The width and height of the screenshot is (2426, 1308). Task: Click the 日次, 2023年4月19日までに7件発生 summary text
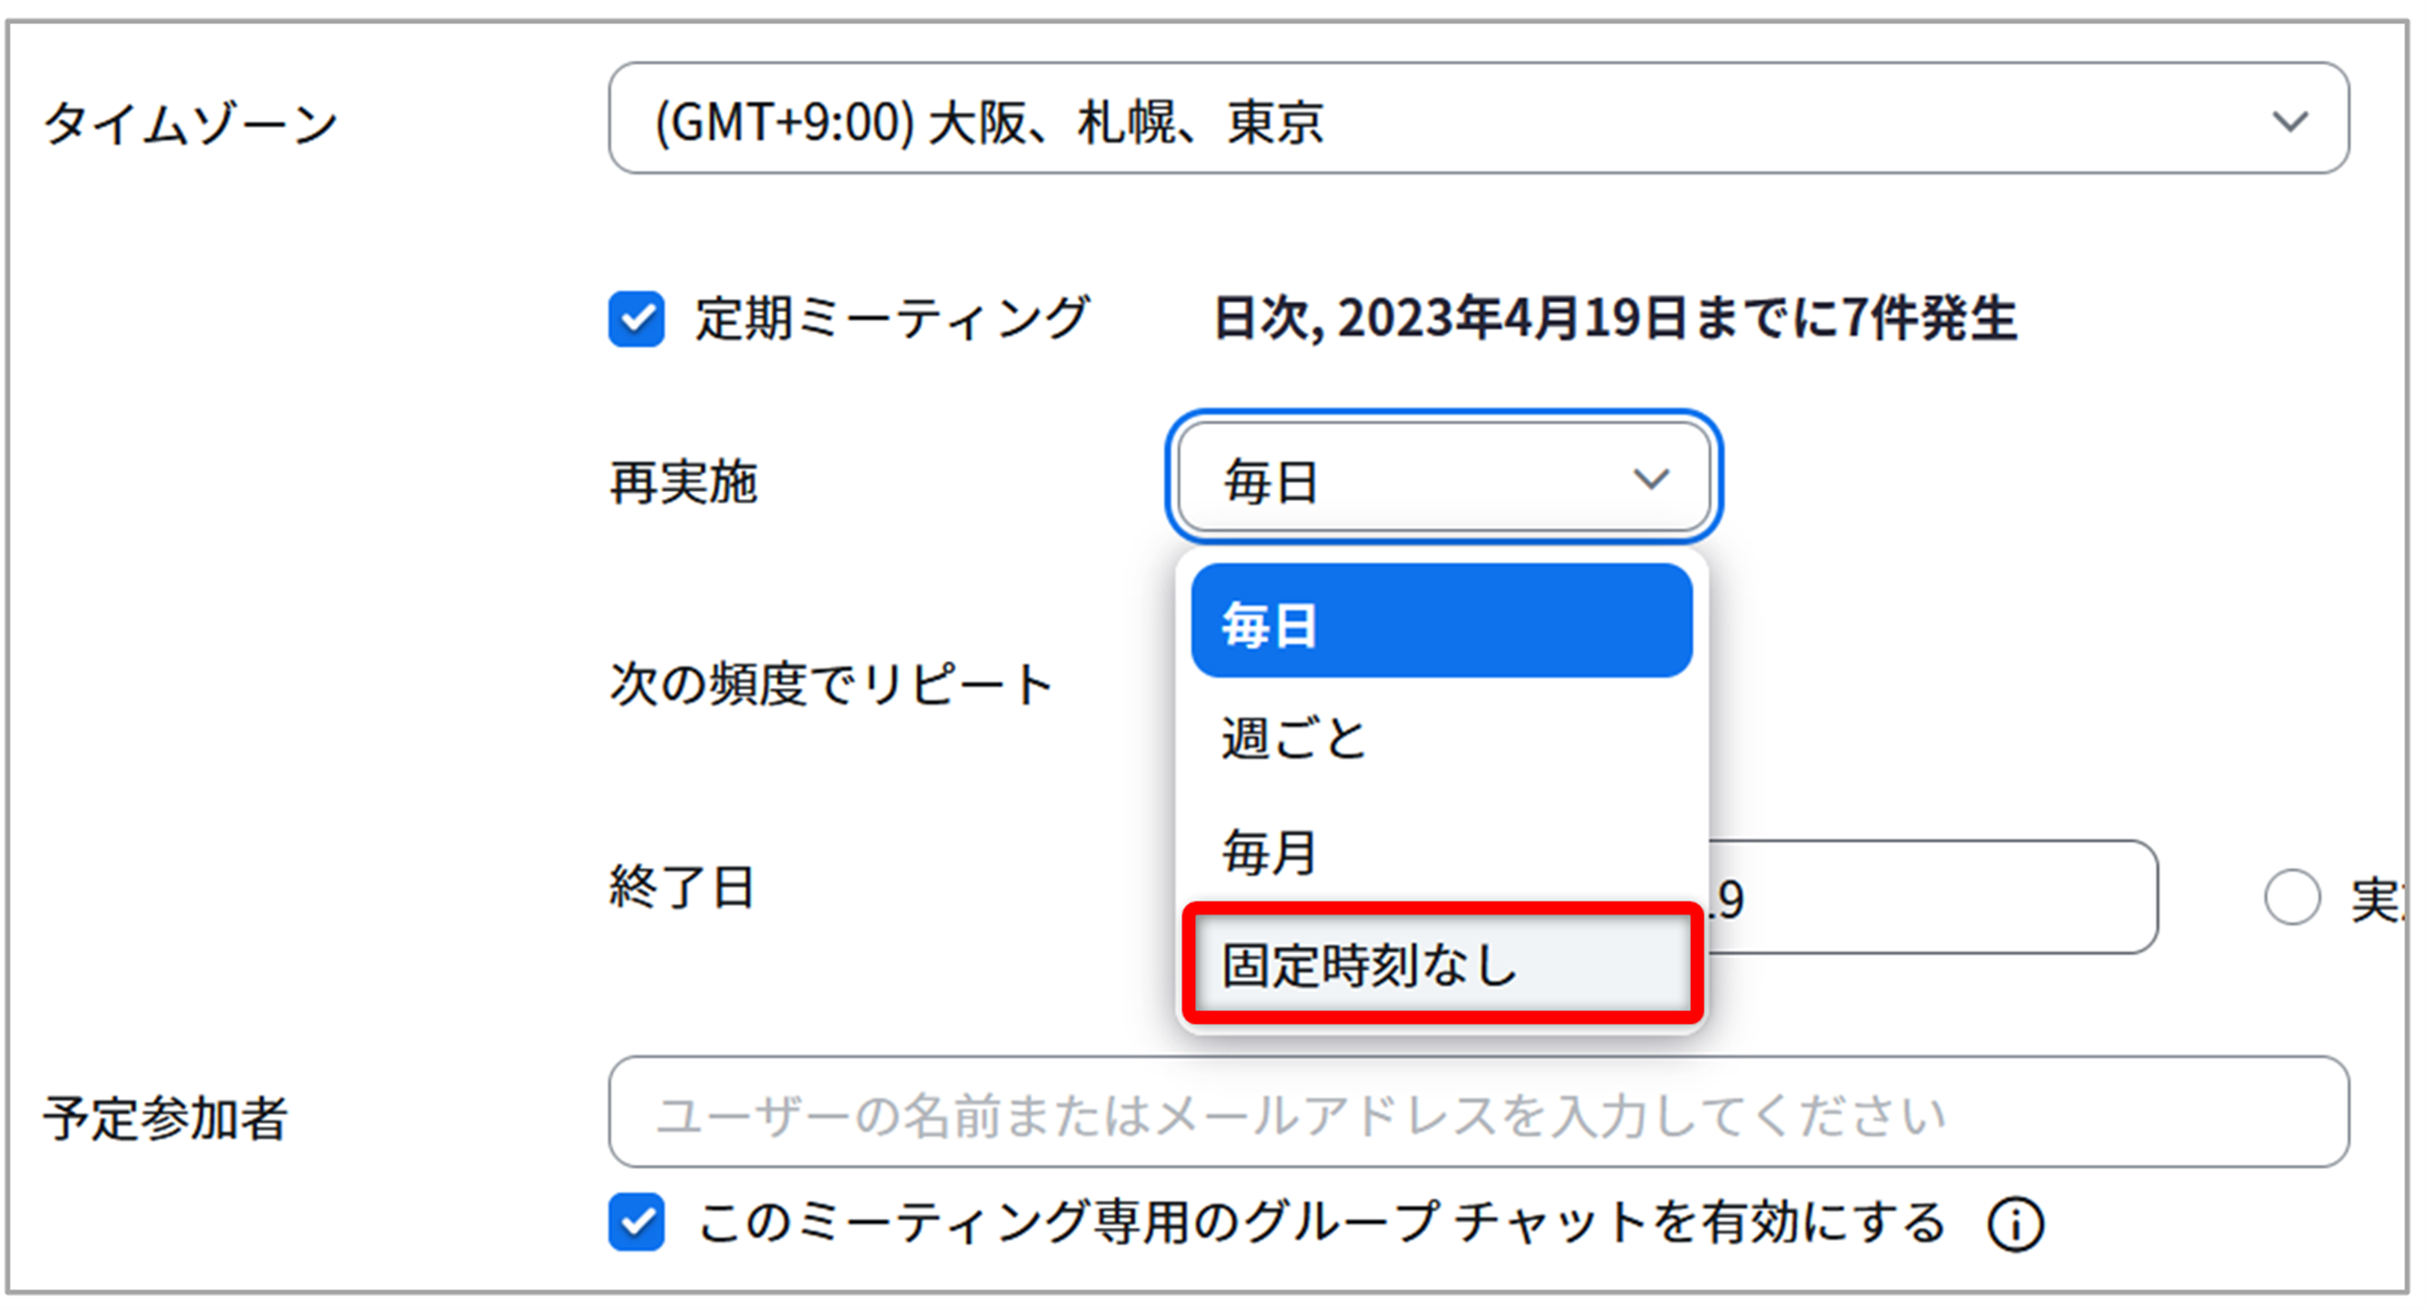click(1614, 319)
